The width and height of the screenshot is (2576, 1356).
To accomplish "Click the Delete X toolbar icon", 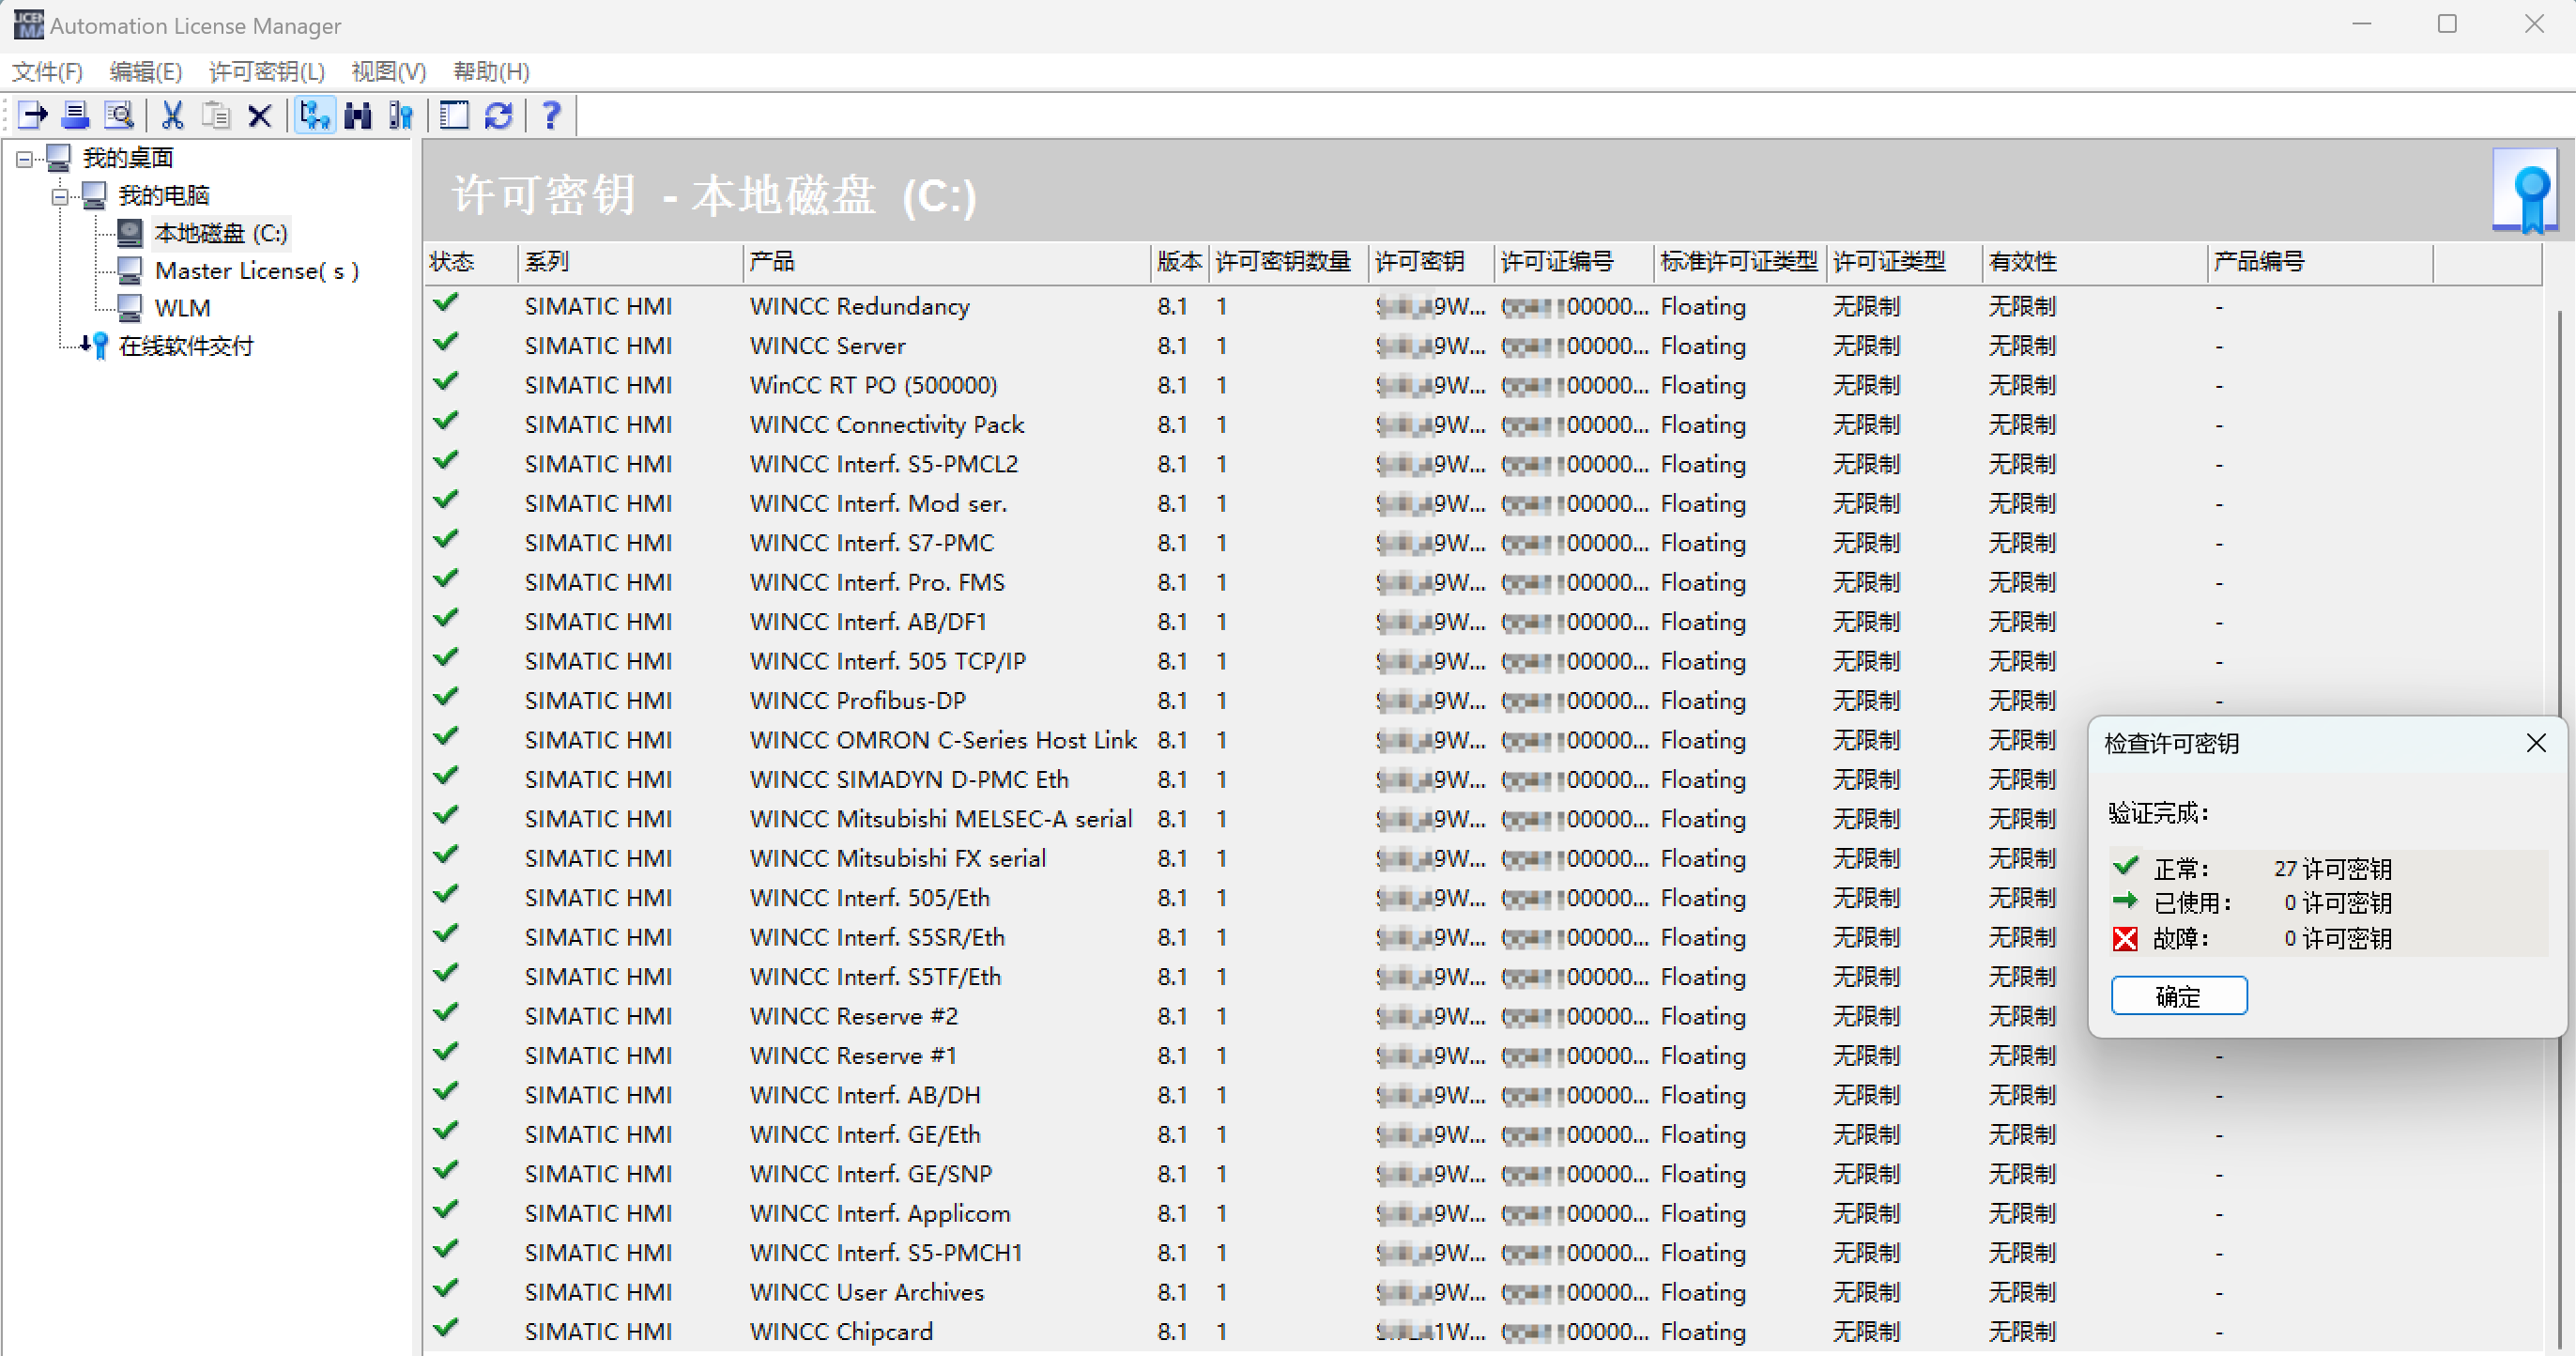I will (x=259, y=116).
